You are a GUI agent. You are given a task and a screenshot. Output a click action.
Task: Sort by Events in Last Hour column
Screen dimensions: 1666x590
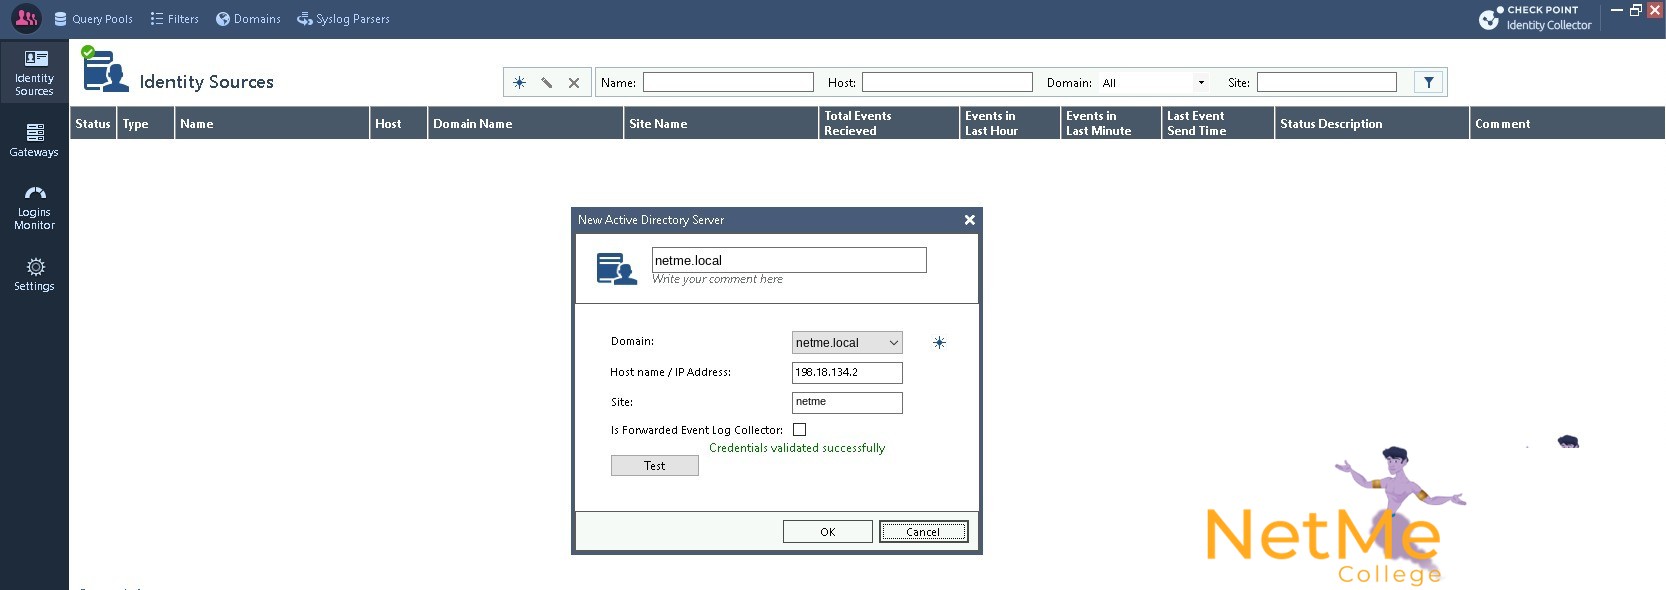tap(1010, 124)
